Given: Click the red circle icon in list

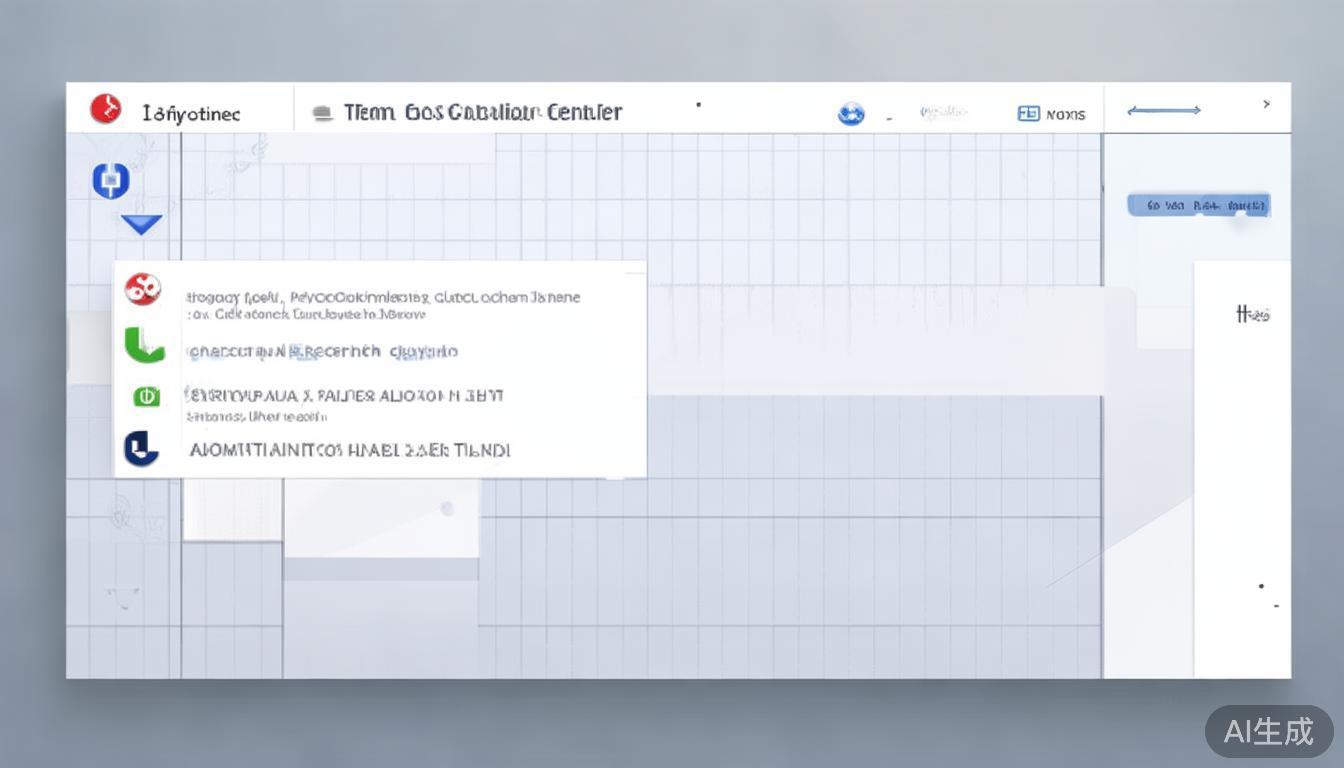Looking at the screenshot, I should pos(143,290).
